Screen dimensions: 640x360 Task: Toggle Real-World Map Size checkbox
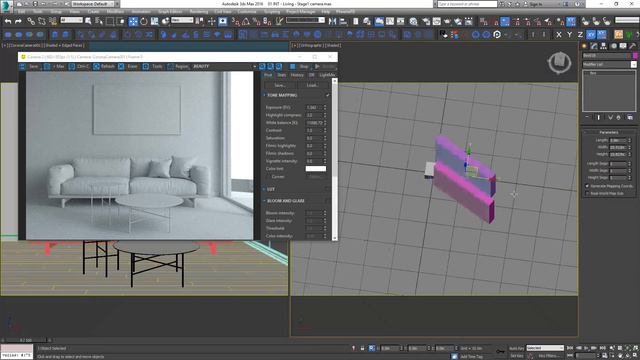(587, 193)
